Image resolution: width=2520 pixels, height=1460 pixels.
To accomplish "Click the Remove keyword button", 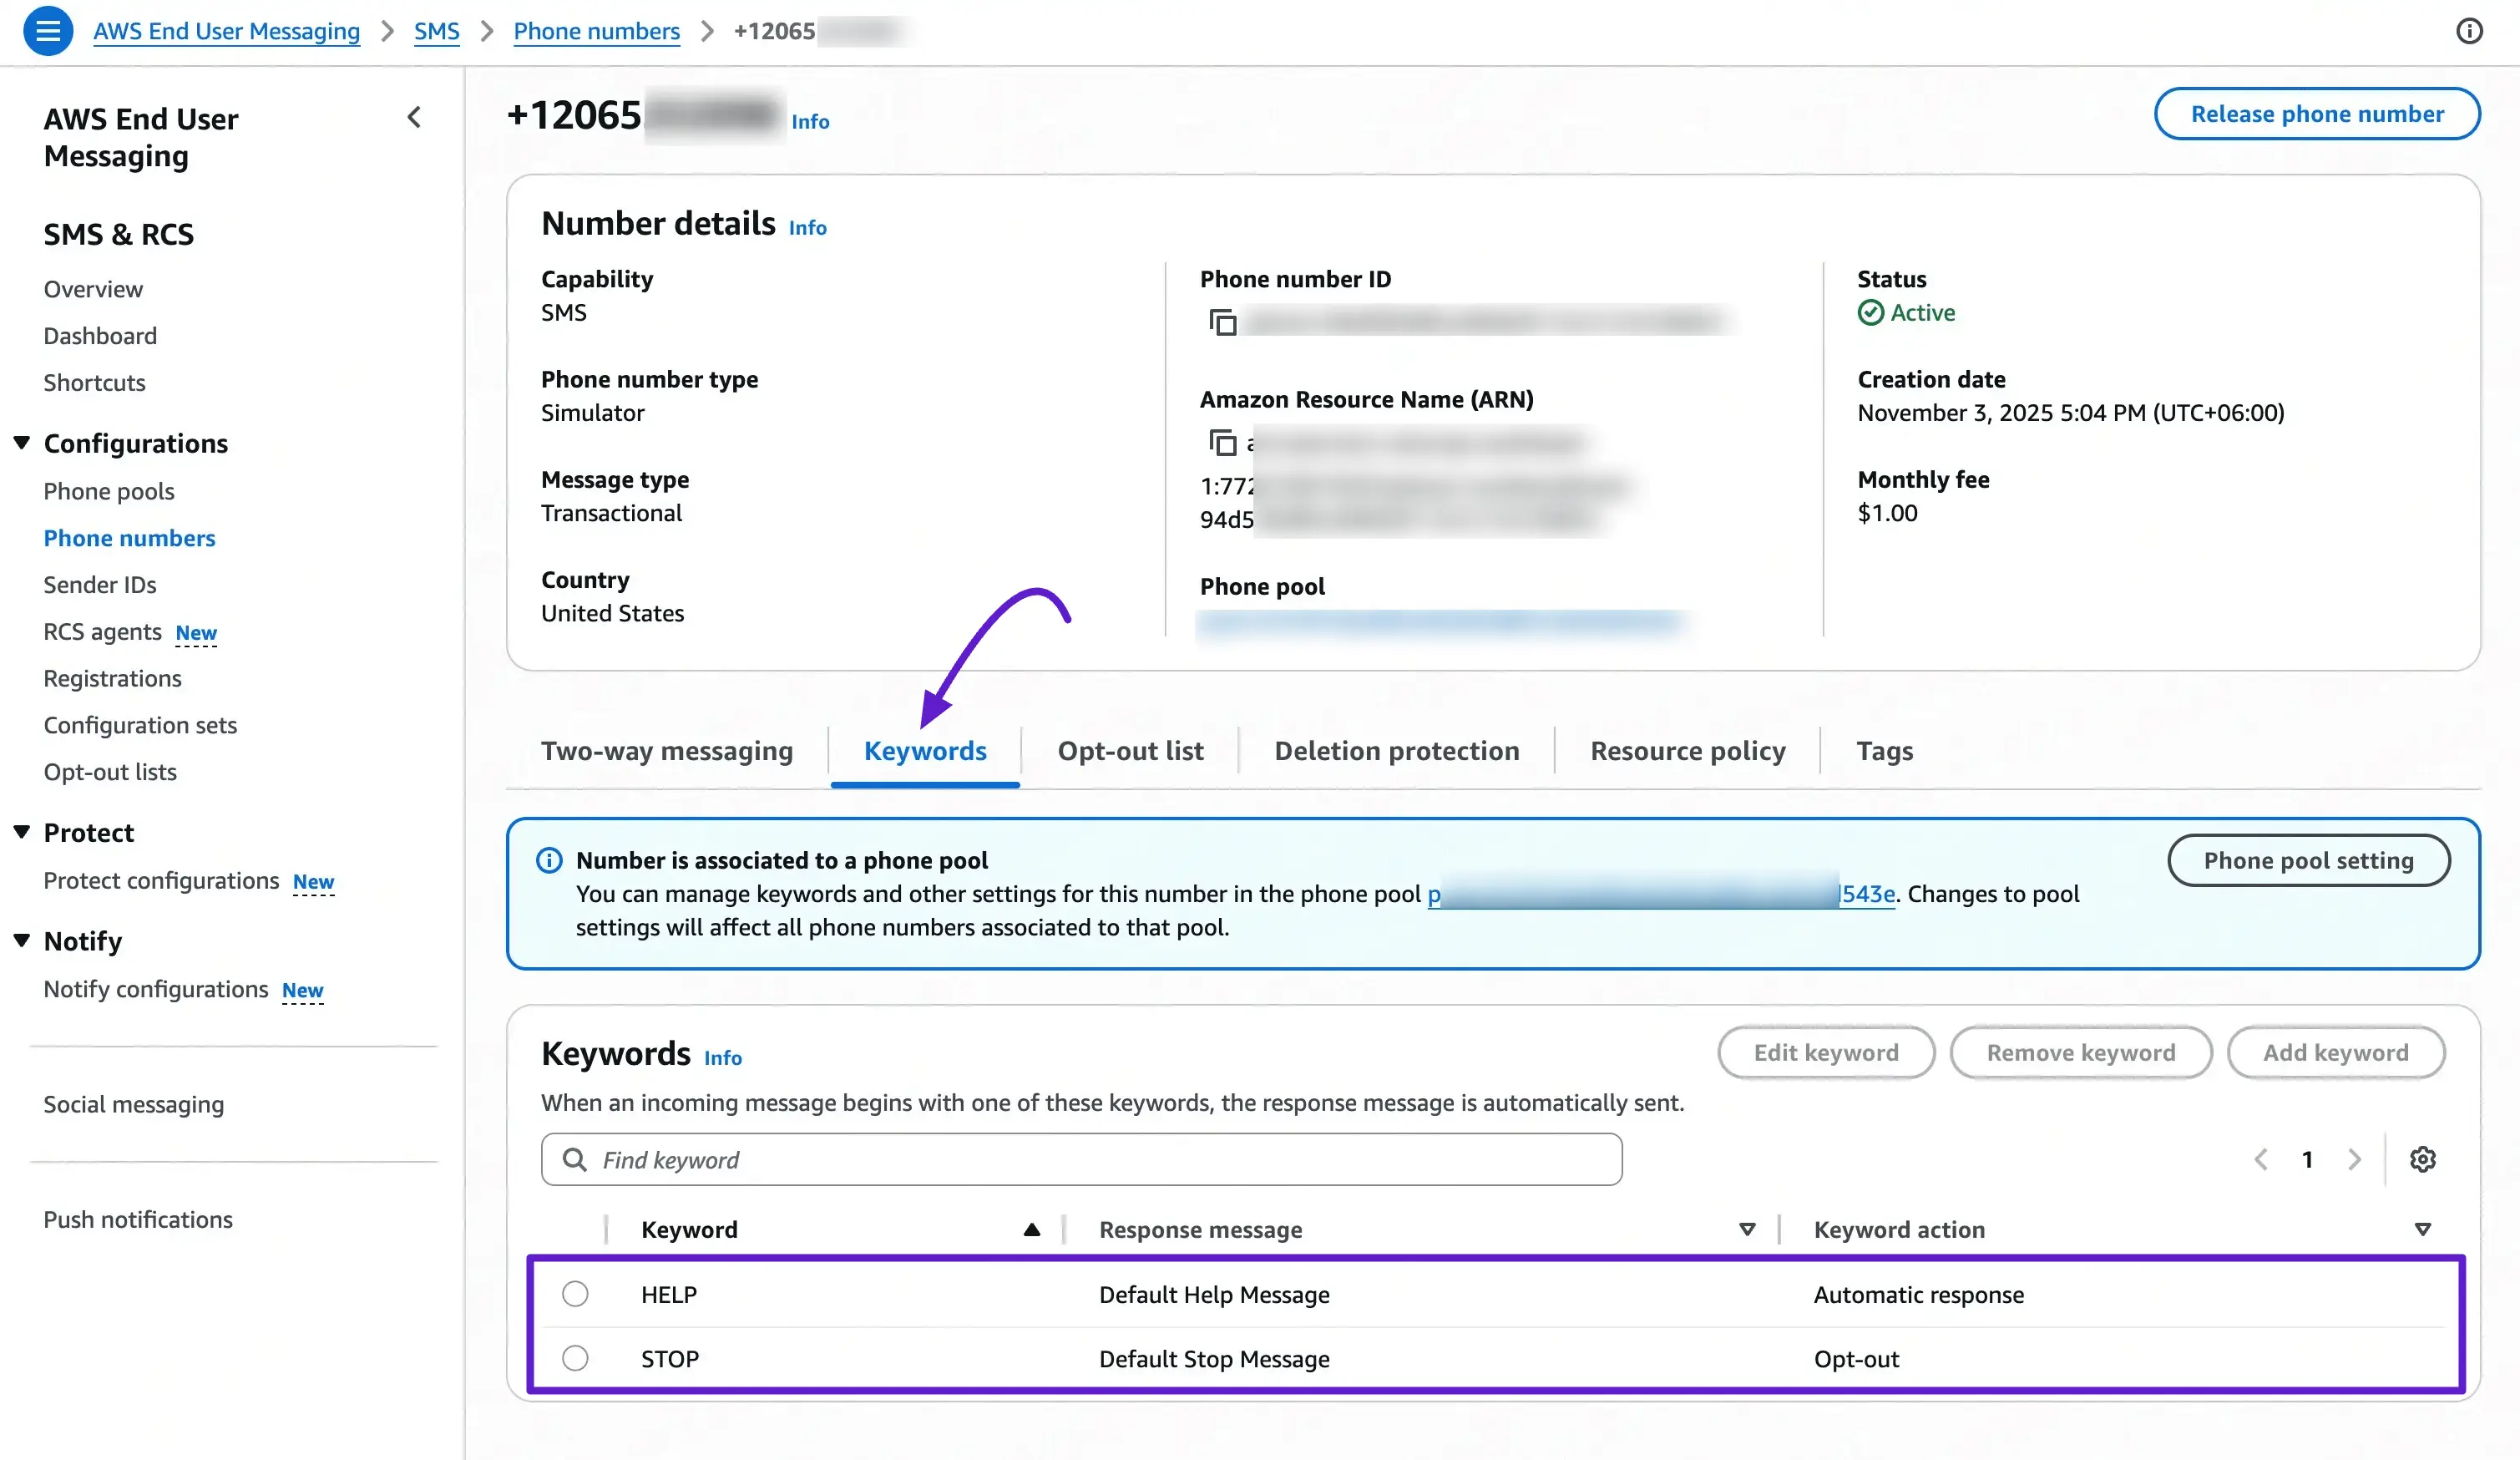I will click(2080, 1053).
